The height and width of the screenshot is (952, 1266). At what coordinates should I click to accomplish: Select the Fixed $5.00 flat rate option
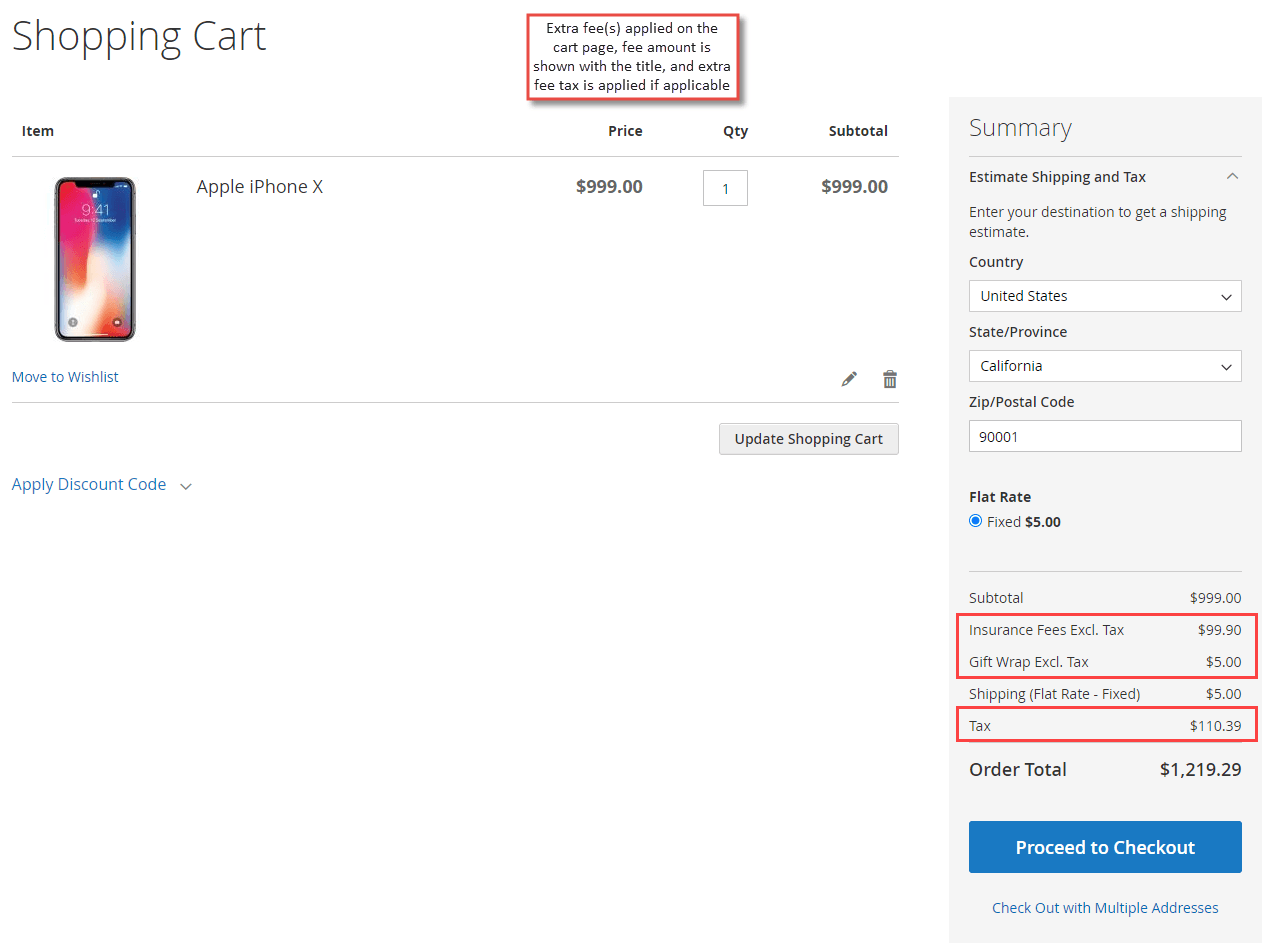tap(976, 521)
